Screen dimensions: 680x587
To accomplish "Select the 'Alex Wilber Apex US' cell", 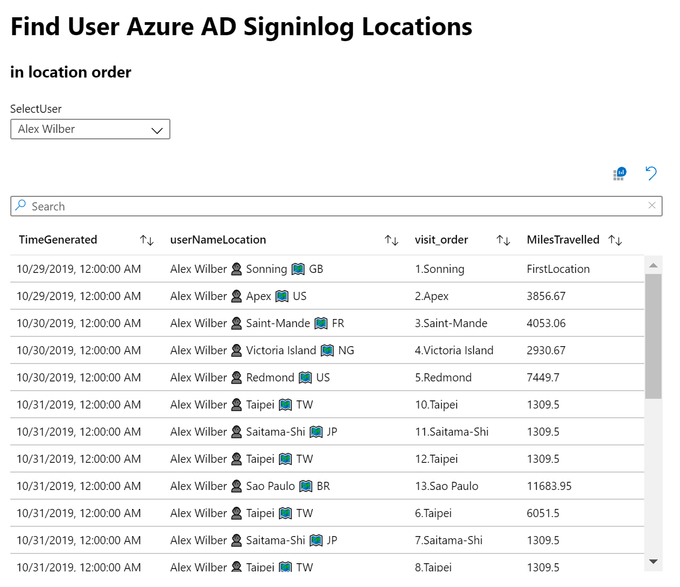I will [x=238, y=296].
